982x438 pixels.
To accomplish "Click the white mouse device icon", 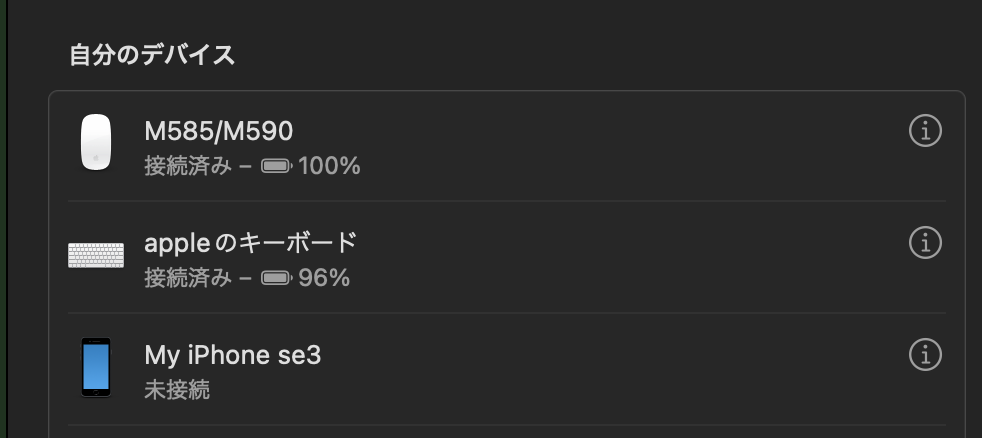I will click(96, 142).
